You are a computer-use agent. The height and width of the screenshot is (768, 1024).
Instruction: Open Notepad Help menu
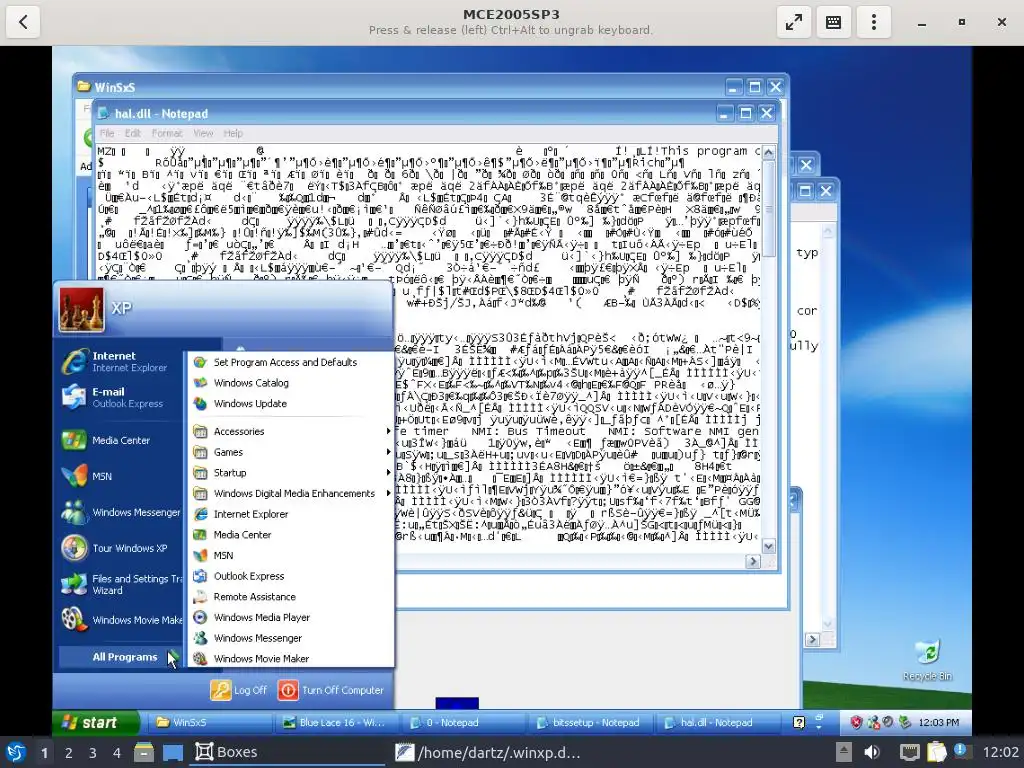coord(233,133)
